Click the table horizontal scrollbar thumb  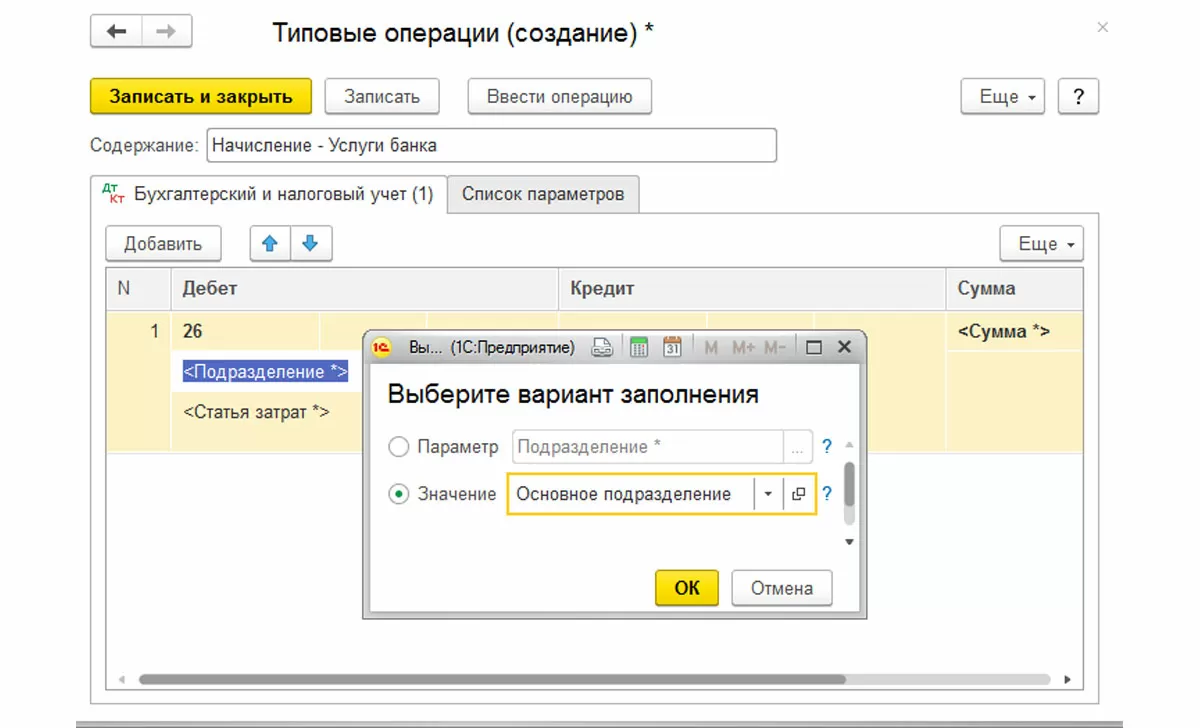492,679
